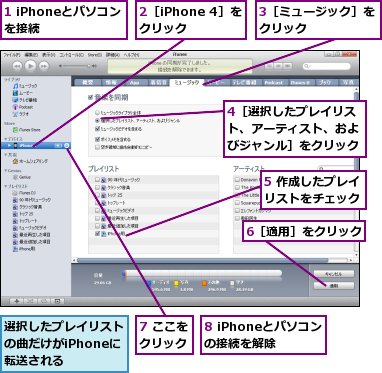Open iTunes DJ playlist in sidebar
382x373 pixels.
click(24, 193)
